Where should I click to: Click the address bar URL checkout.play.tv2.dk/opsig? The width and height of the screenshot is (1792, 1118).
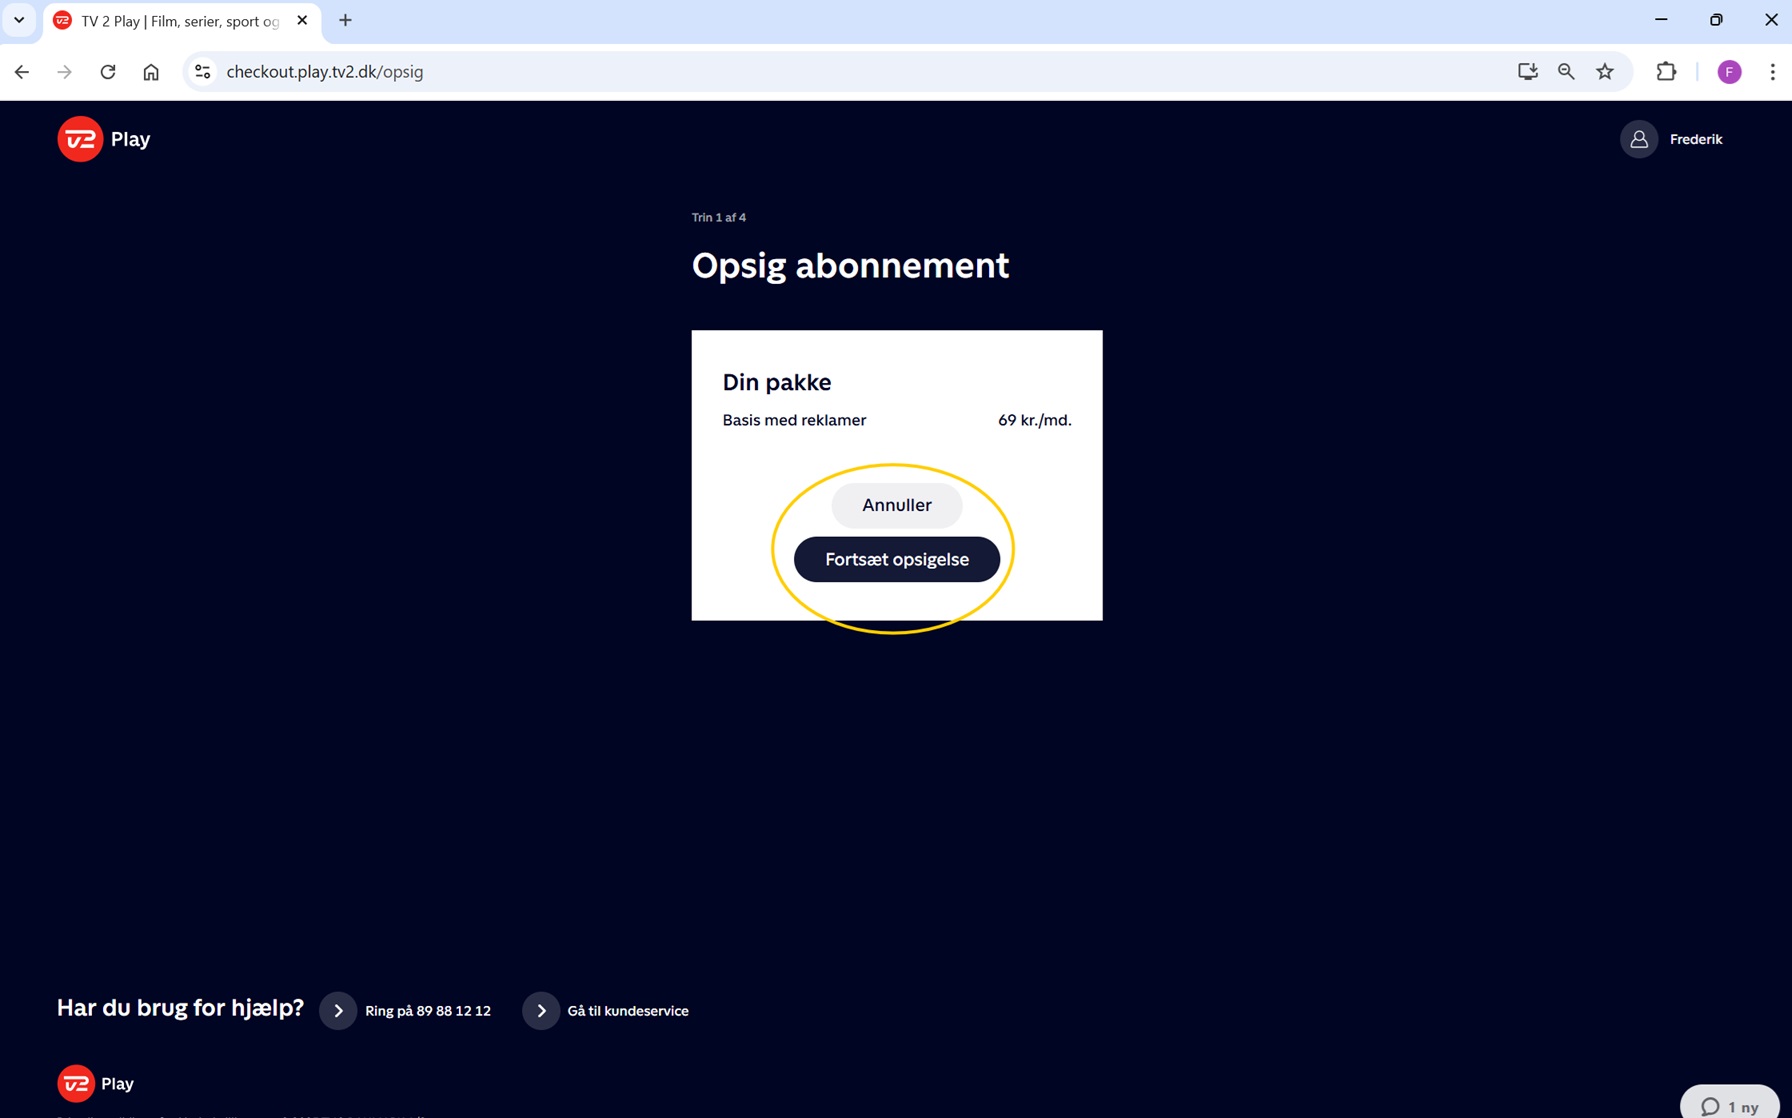(x=325, y=72)
